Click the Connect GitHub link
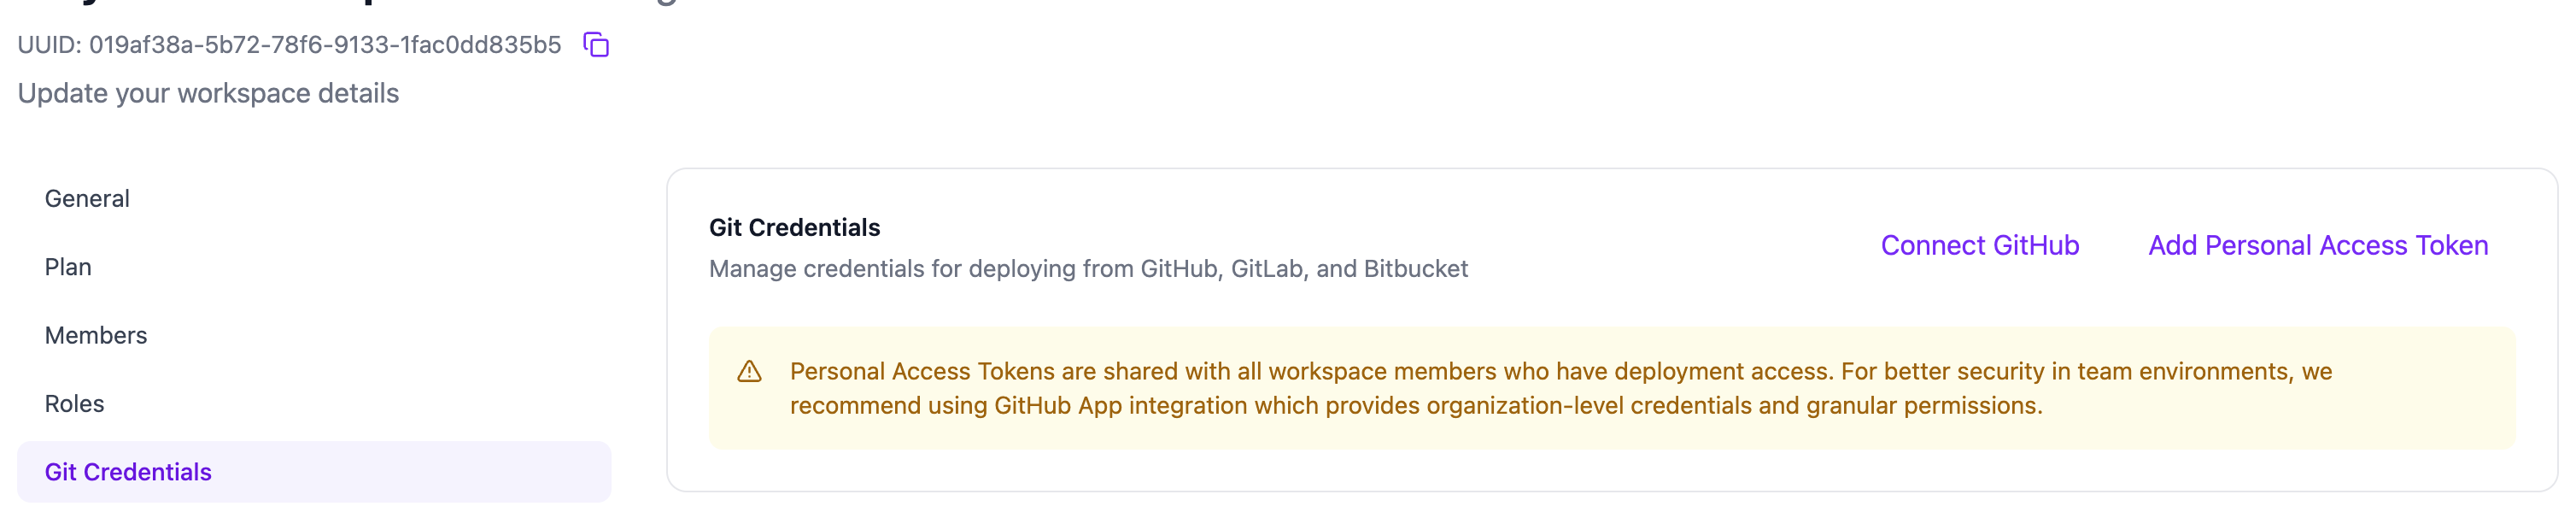2576x518 pixels. 1979,245
